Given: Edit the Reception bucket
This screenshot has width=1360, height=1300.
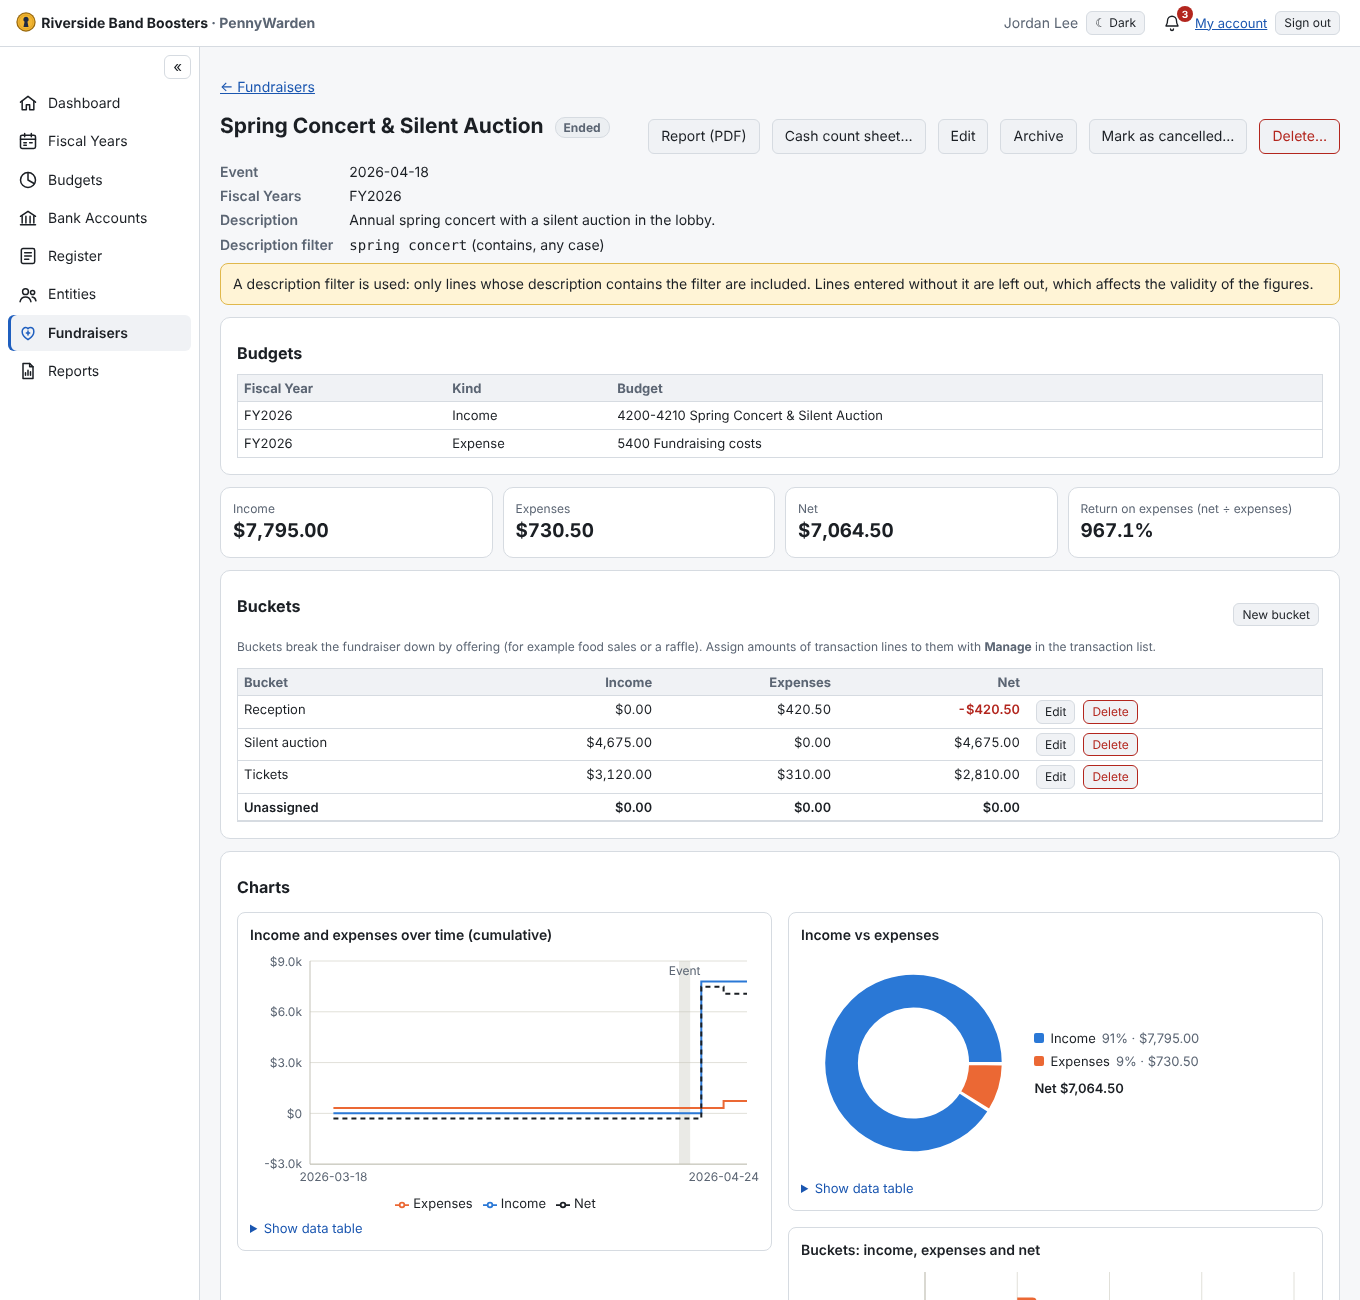Looking at the screenshot, I should [x=1055, y=712].
